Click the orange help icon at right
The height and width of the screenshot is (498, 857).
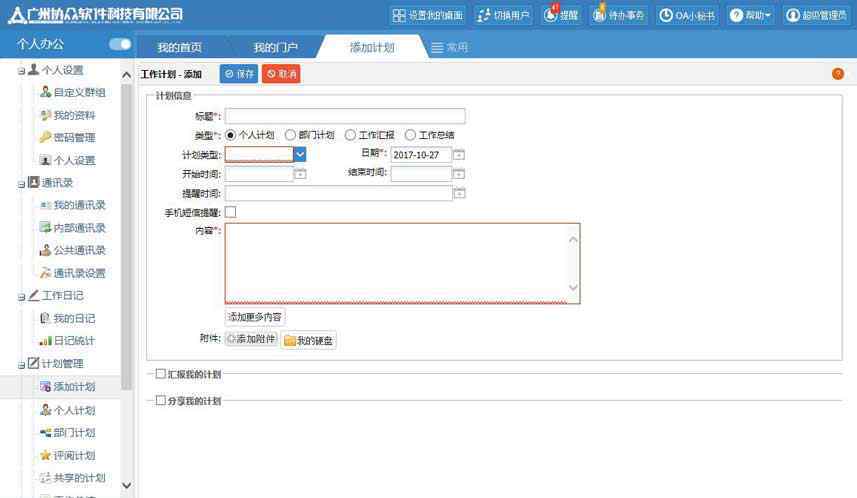838,74
